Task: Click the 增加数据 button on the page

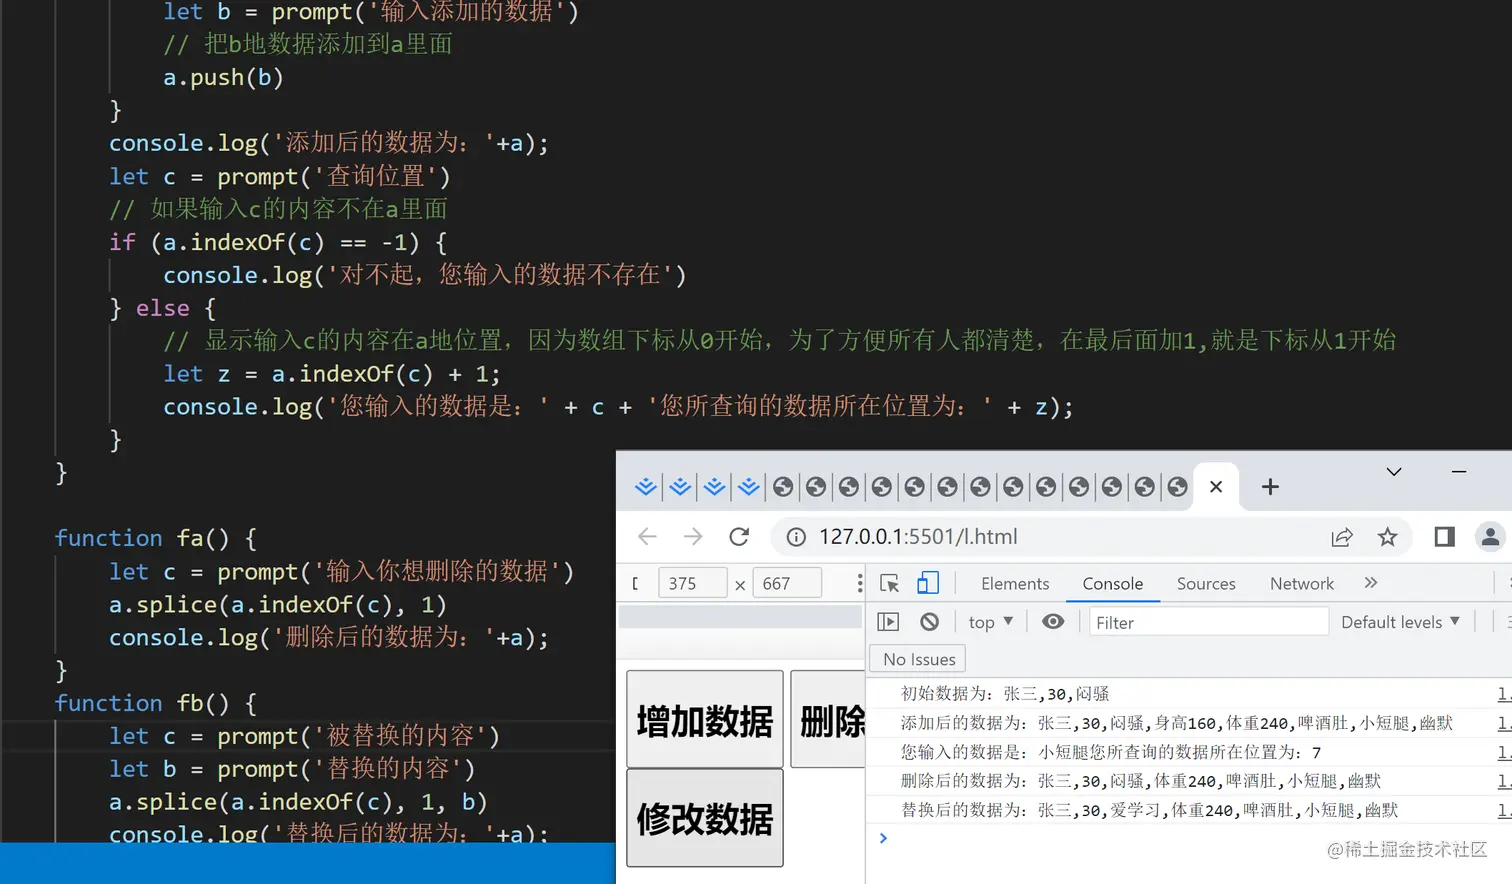Action: (705, 719)
